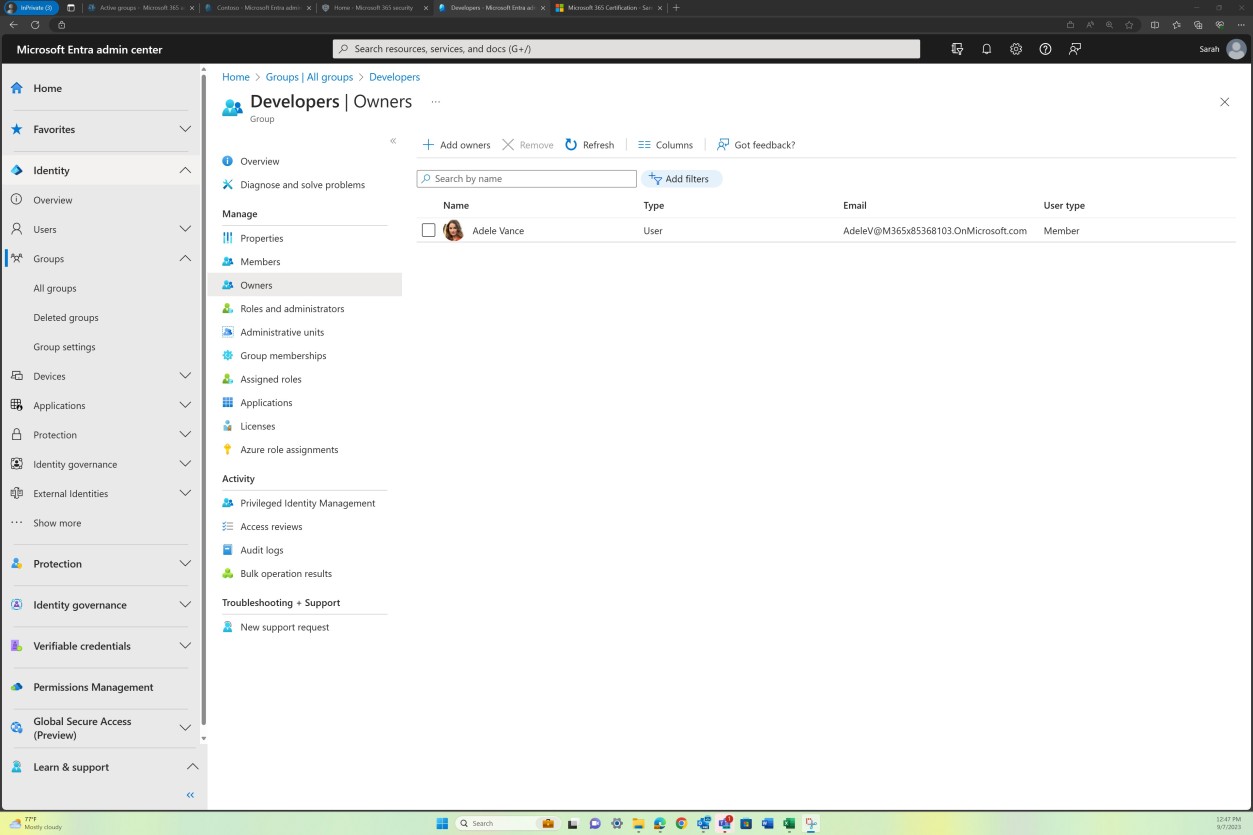Check the checkbox next to Adele Vance
Image resolution: width=1253 pixels, height=835 pixels.
pyautogui.click(x=428, y=230)
